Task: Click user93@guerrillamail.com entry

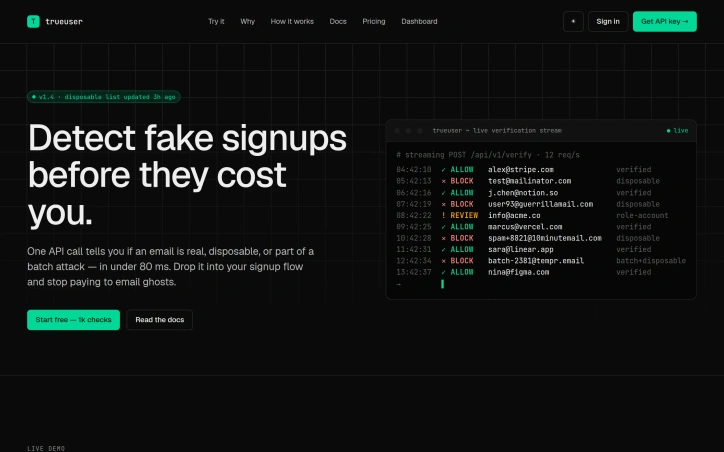Action: 540,204
